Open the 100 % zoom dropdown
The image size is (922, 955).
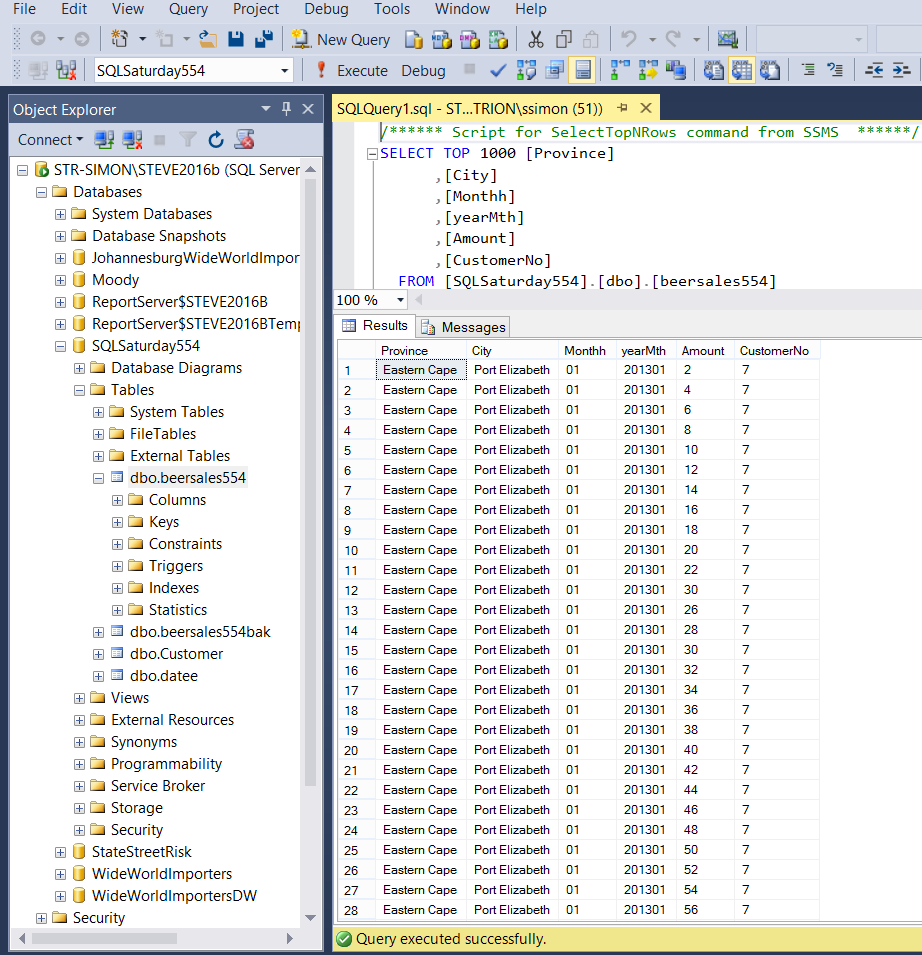[x=401, y=300]
